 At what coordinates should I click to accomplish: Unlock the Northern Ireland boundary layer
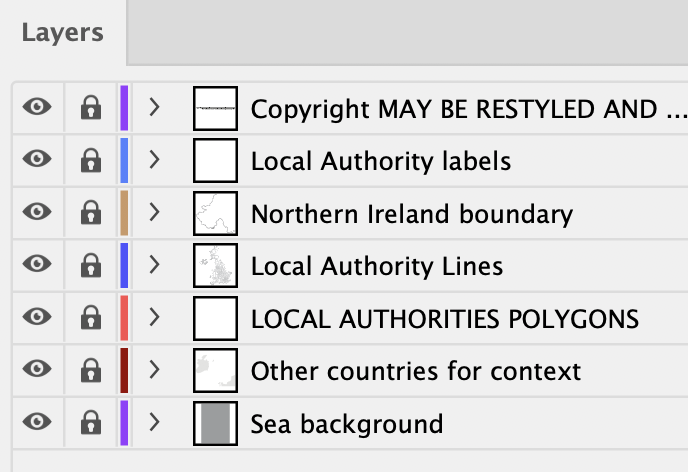click(91, 212)
